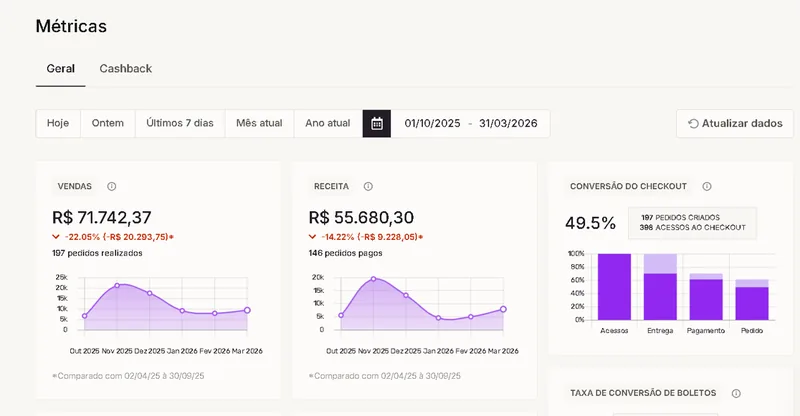This screenshot has width=800, height=416.
Task: Click the red down arrow under Vendas total
Action: [56, 237]
